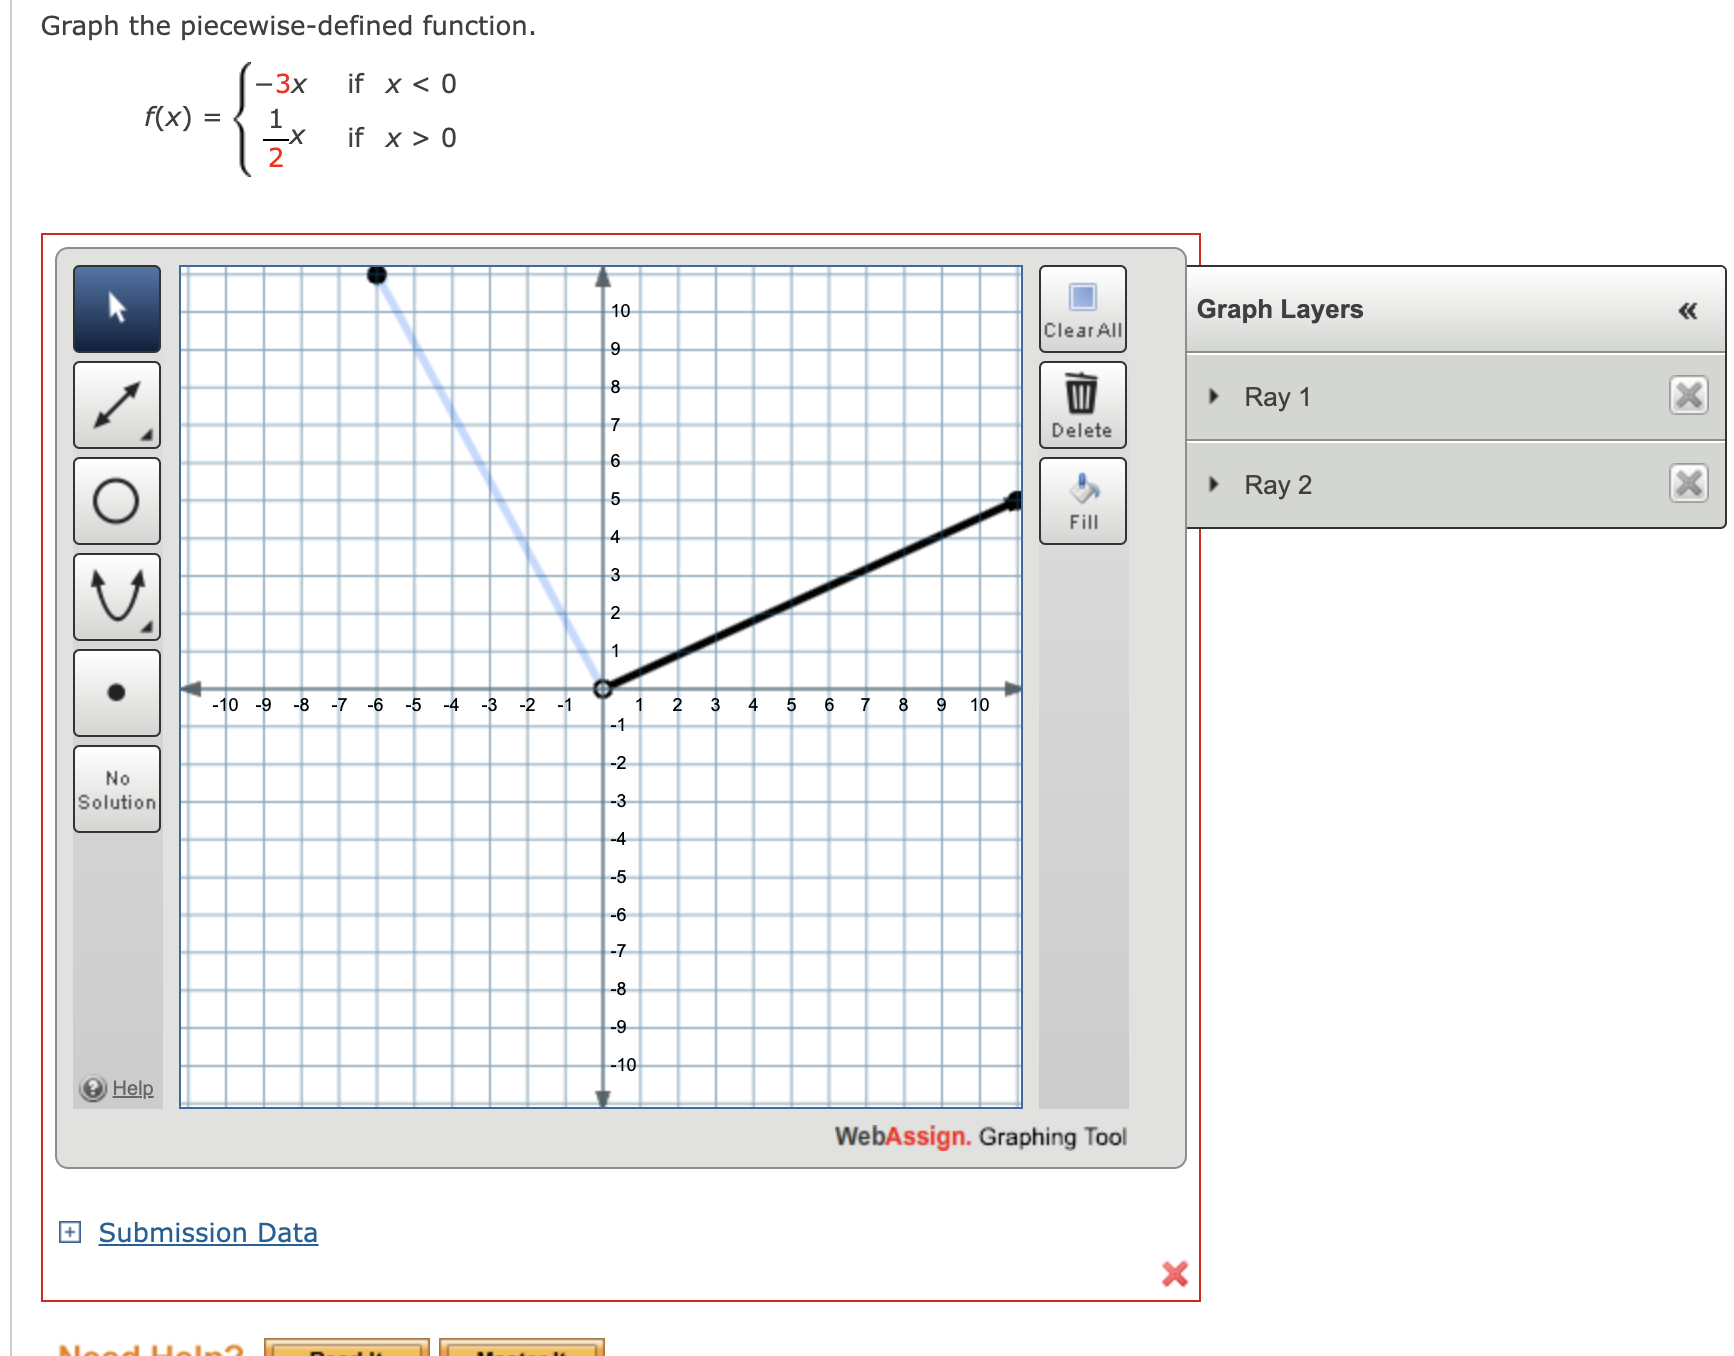Screen dimensions: 1734x1356
Task: Expand the Ray 2 layer details
Action: (x=1214, y=484)
